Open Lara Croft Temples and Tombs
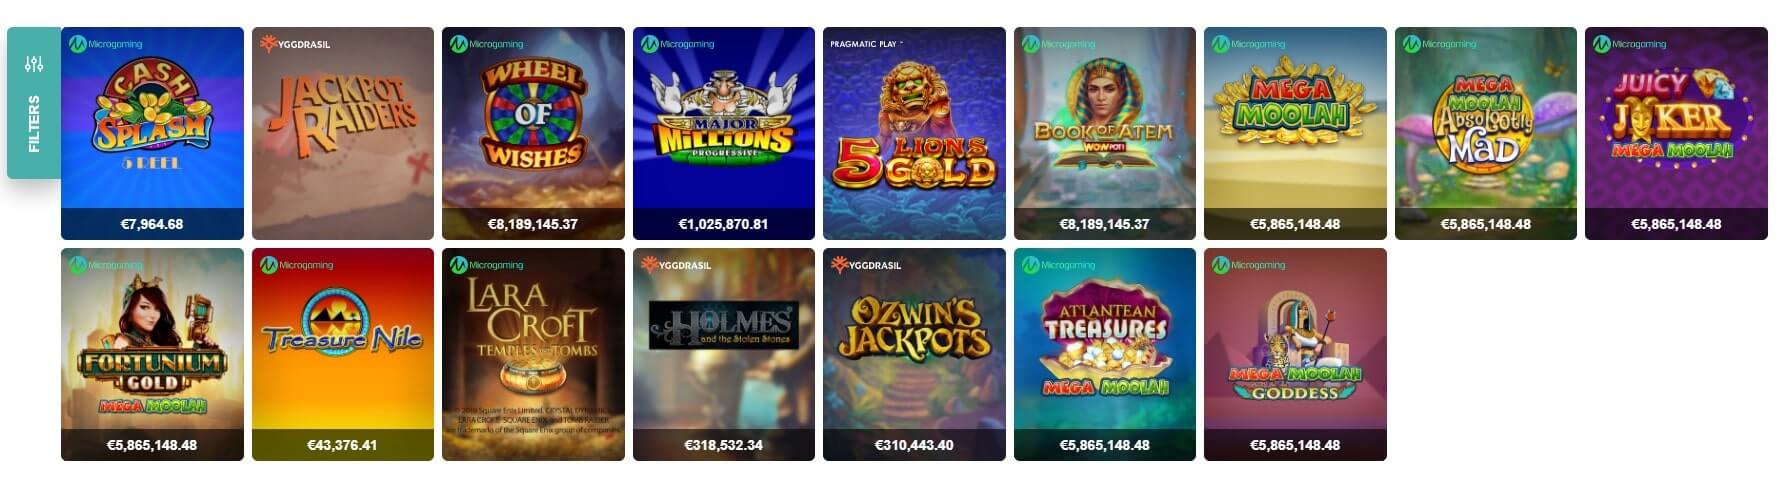The image size is (1780, 491). tap(533, 354)
